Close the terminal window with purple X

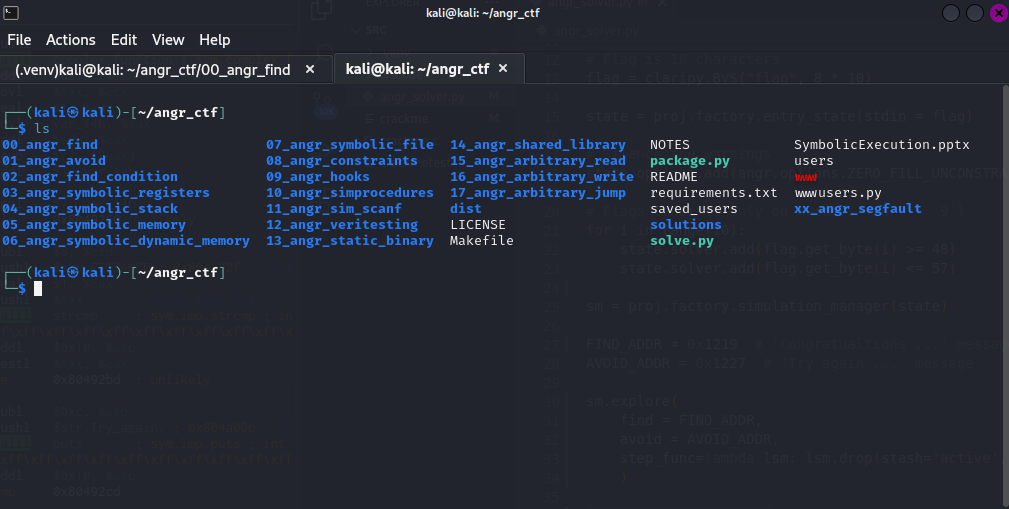point(998,13)
